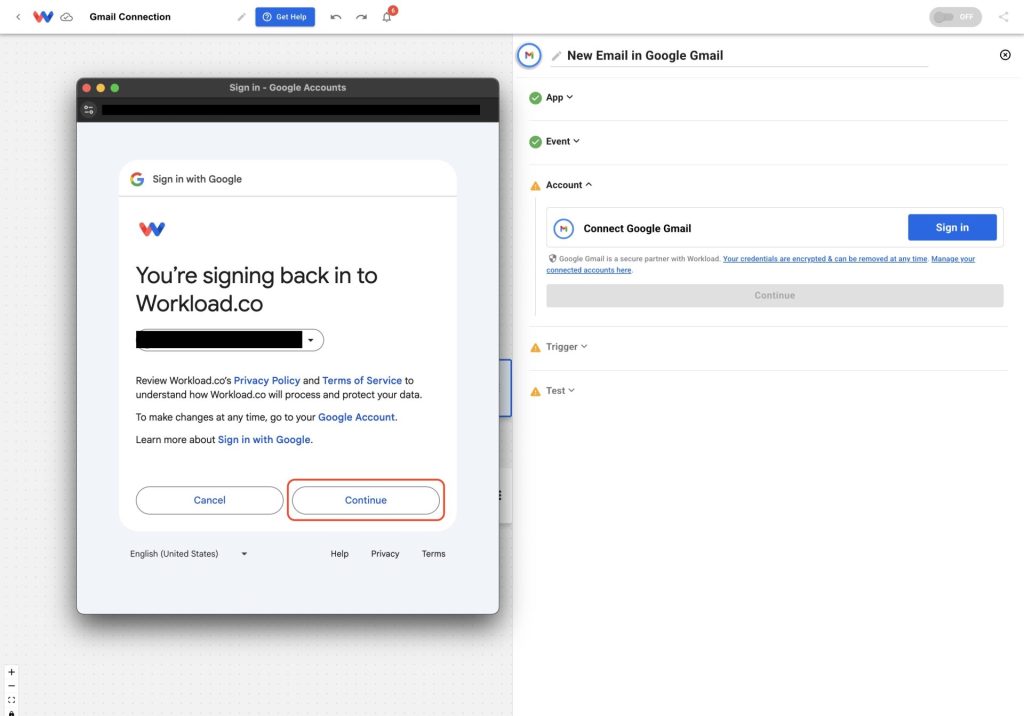
Task: Click Cancel in Google sign-in dialog
Action: (210, 500)
